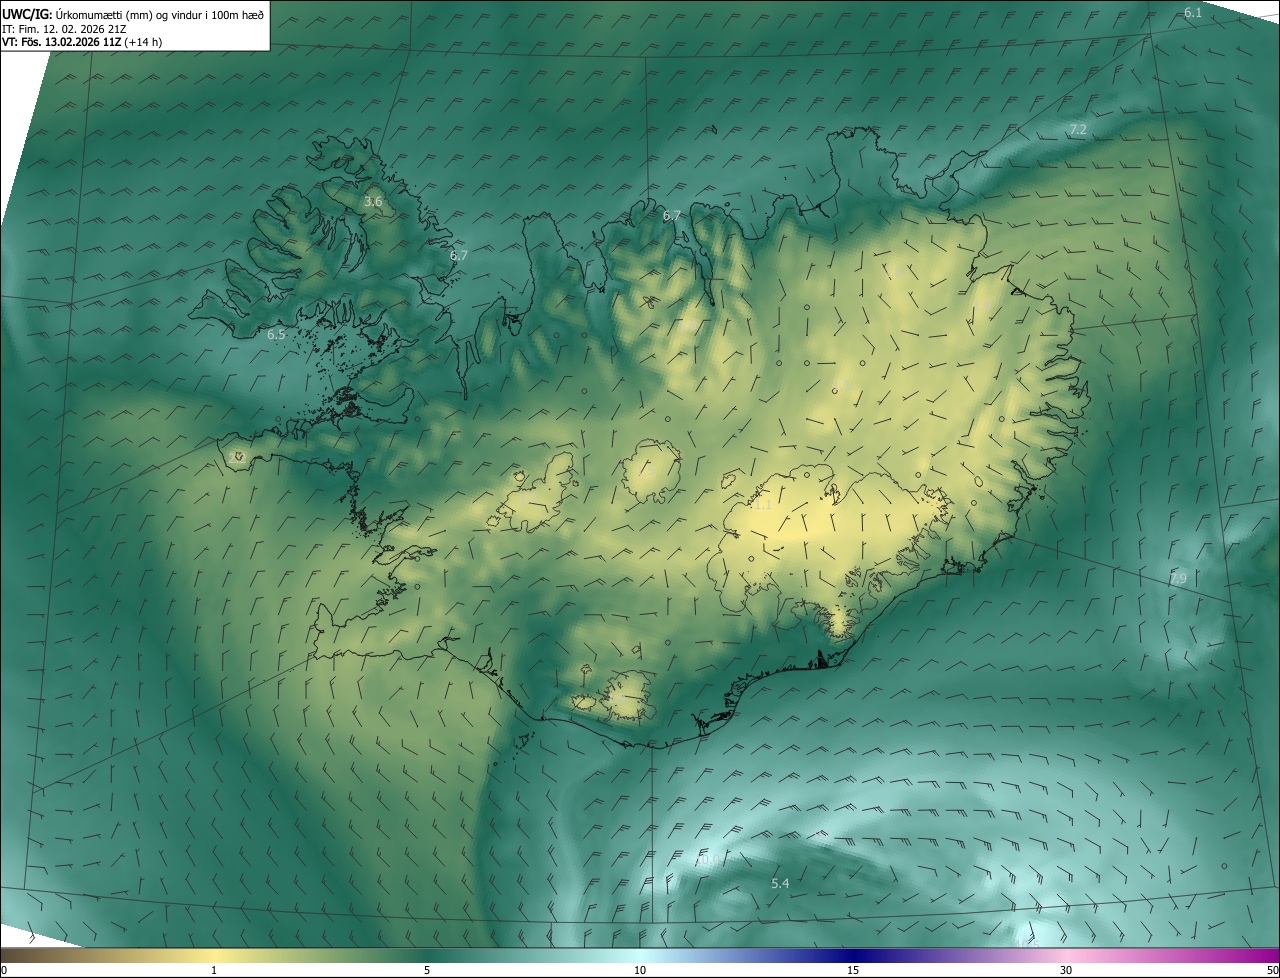Viewport: 1280px width, 978px height.
Task: Click the "50" tick label on the color scale
Action: coord(1272,970)
